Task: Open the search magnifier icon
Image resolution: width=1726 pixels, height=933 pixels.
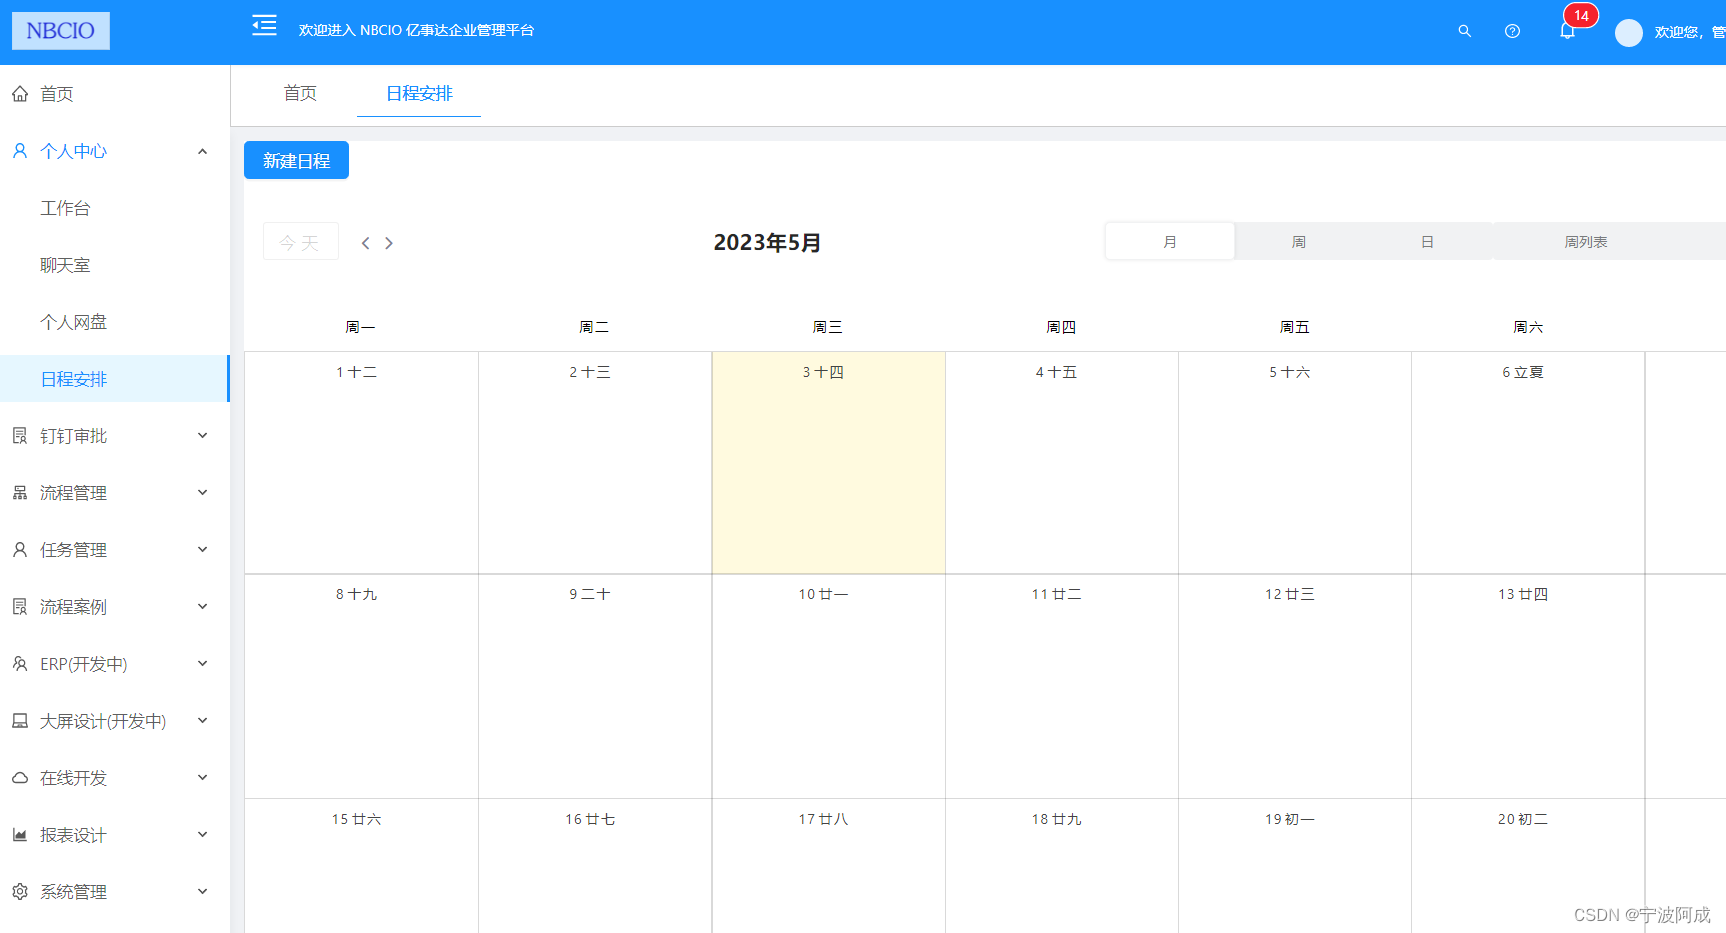Action: click(x=1464, y=31)
